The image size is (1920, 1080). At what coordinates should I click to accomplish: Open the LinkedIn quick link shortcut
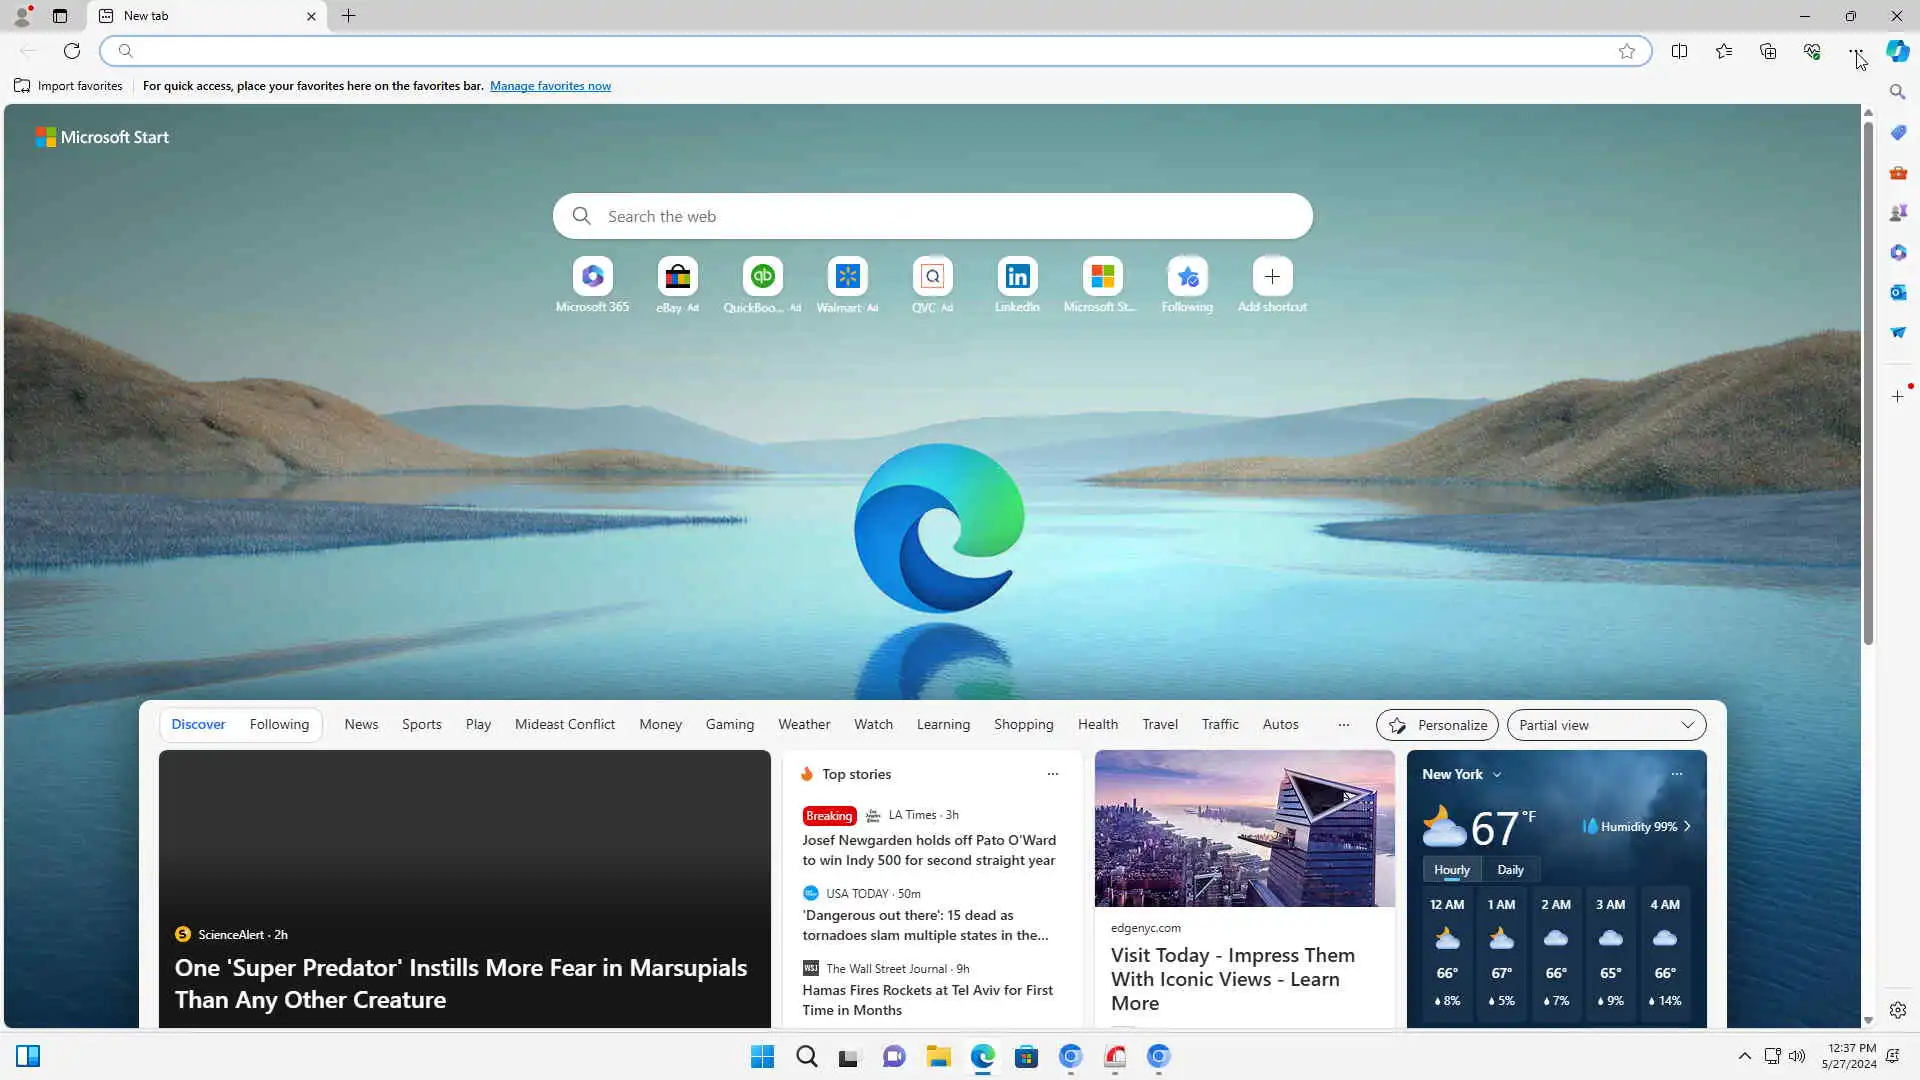1017,276
